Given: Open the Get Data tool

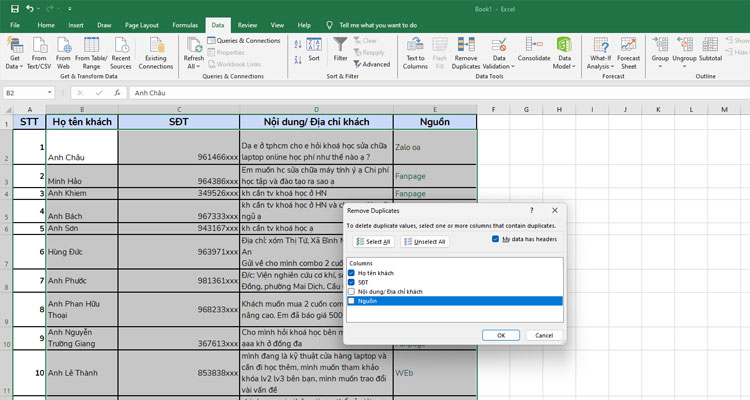Looking at the screenshot, I should (x=14, y=53).
